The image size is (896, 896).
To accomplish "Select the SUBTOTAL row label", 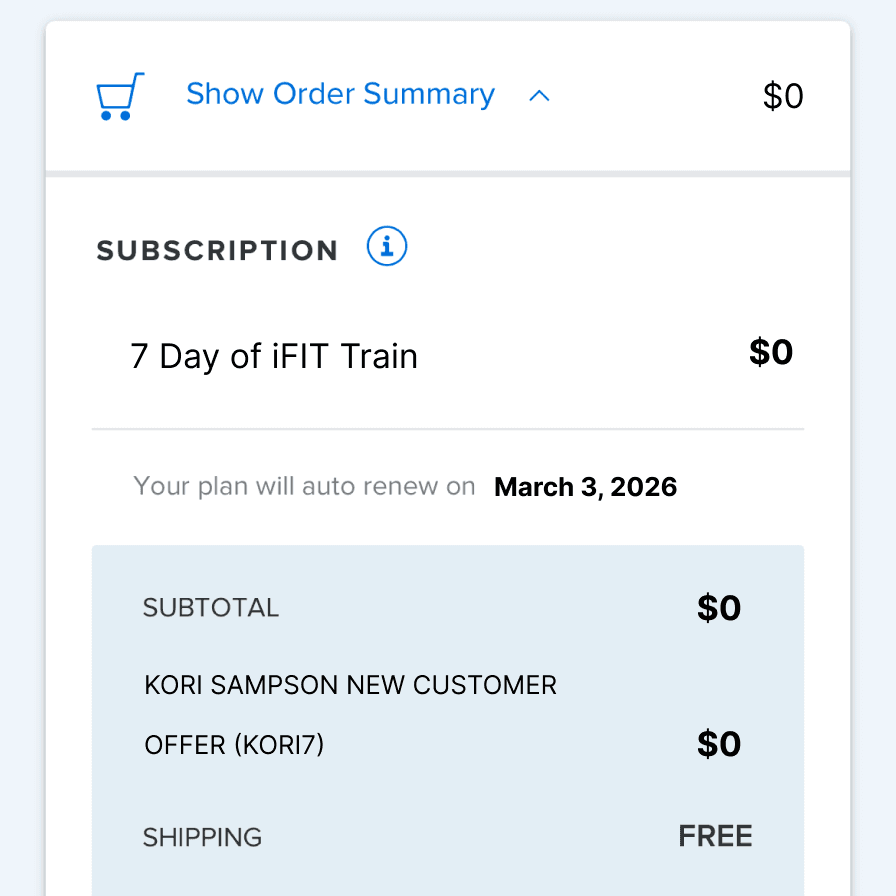I will tap(211, 607).
